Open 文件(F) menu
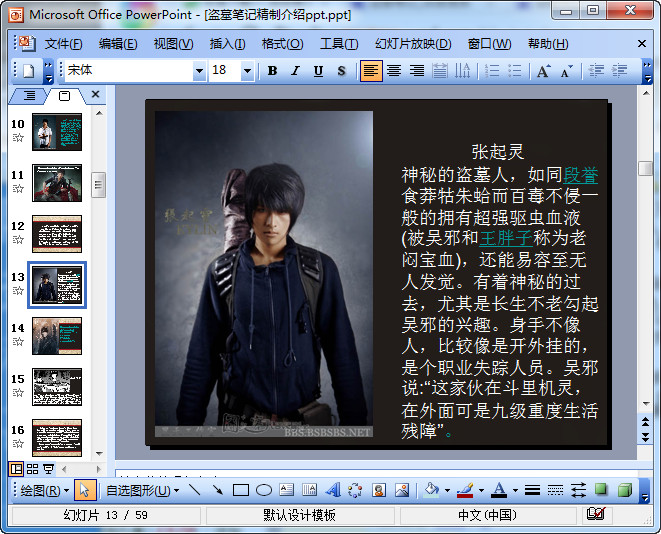661x534 pixels. (x=64, y=43)
